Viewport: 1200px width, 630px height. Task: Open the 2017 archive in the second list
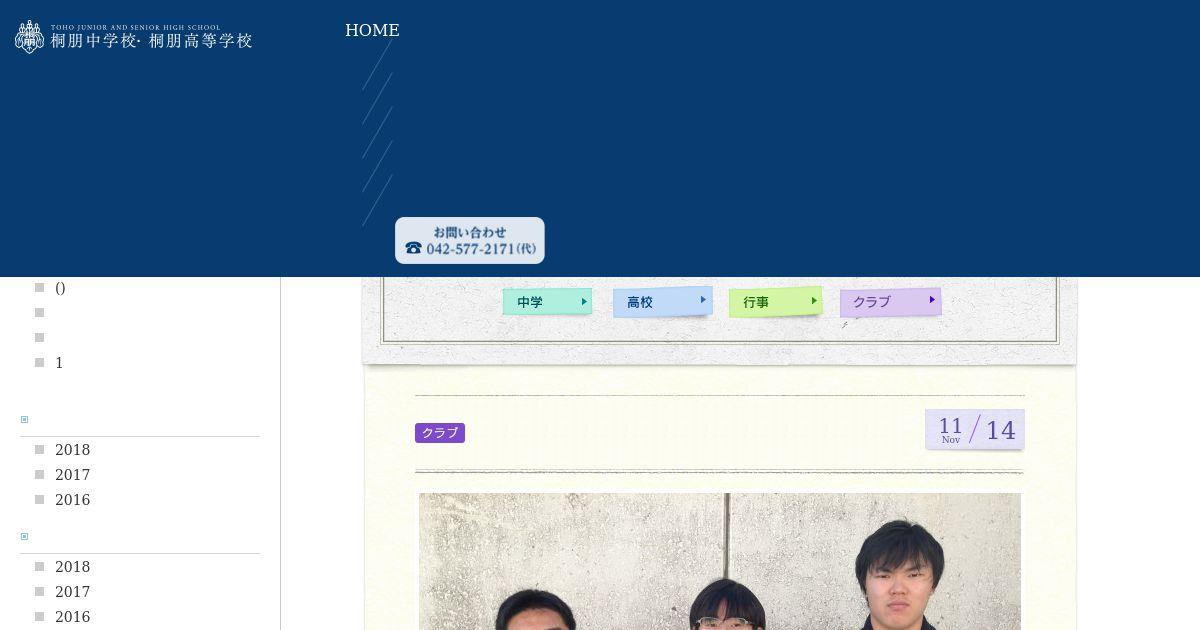(72, 592)
